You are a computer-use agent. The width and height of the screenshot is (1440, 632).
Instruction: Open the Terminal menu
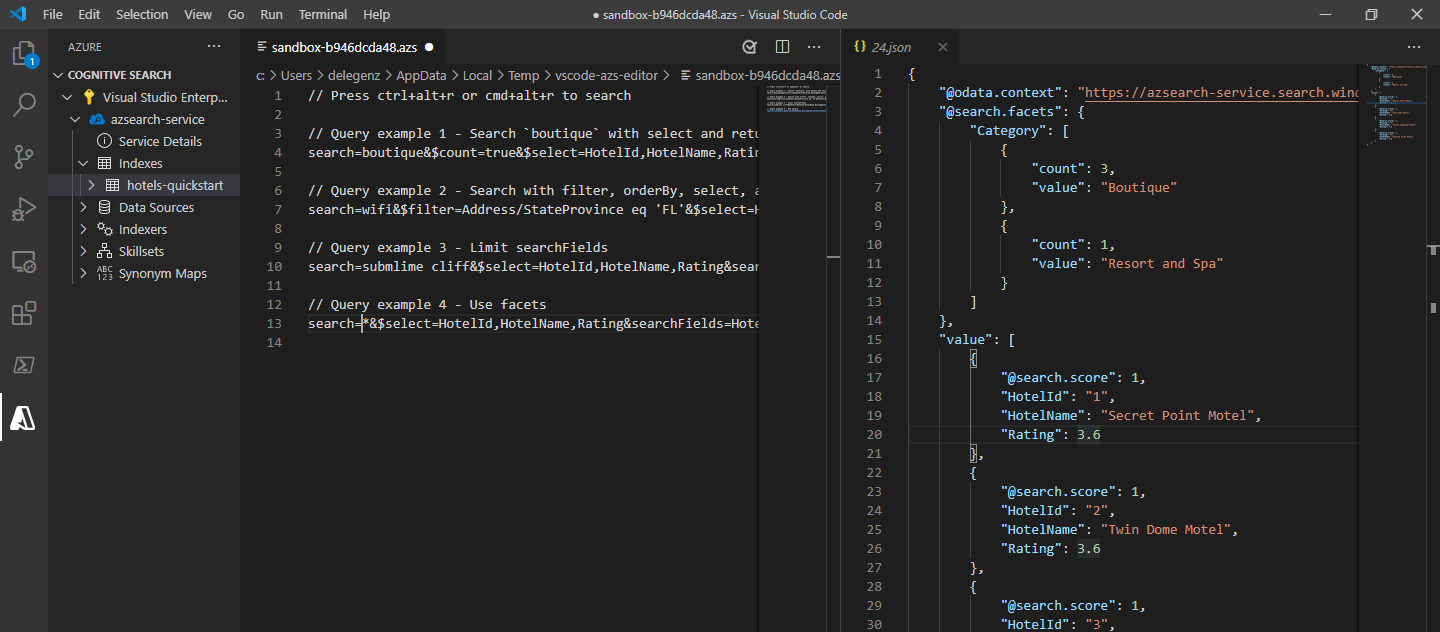tap(322, 14)
